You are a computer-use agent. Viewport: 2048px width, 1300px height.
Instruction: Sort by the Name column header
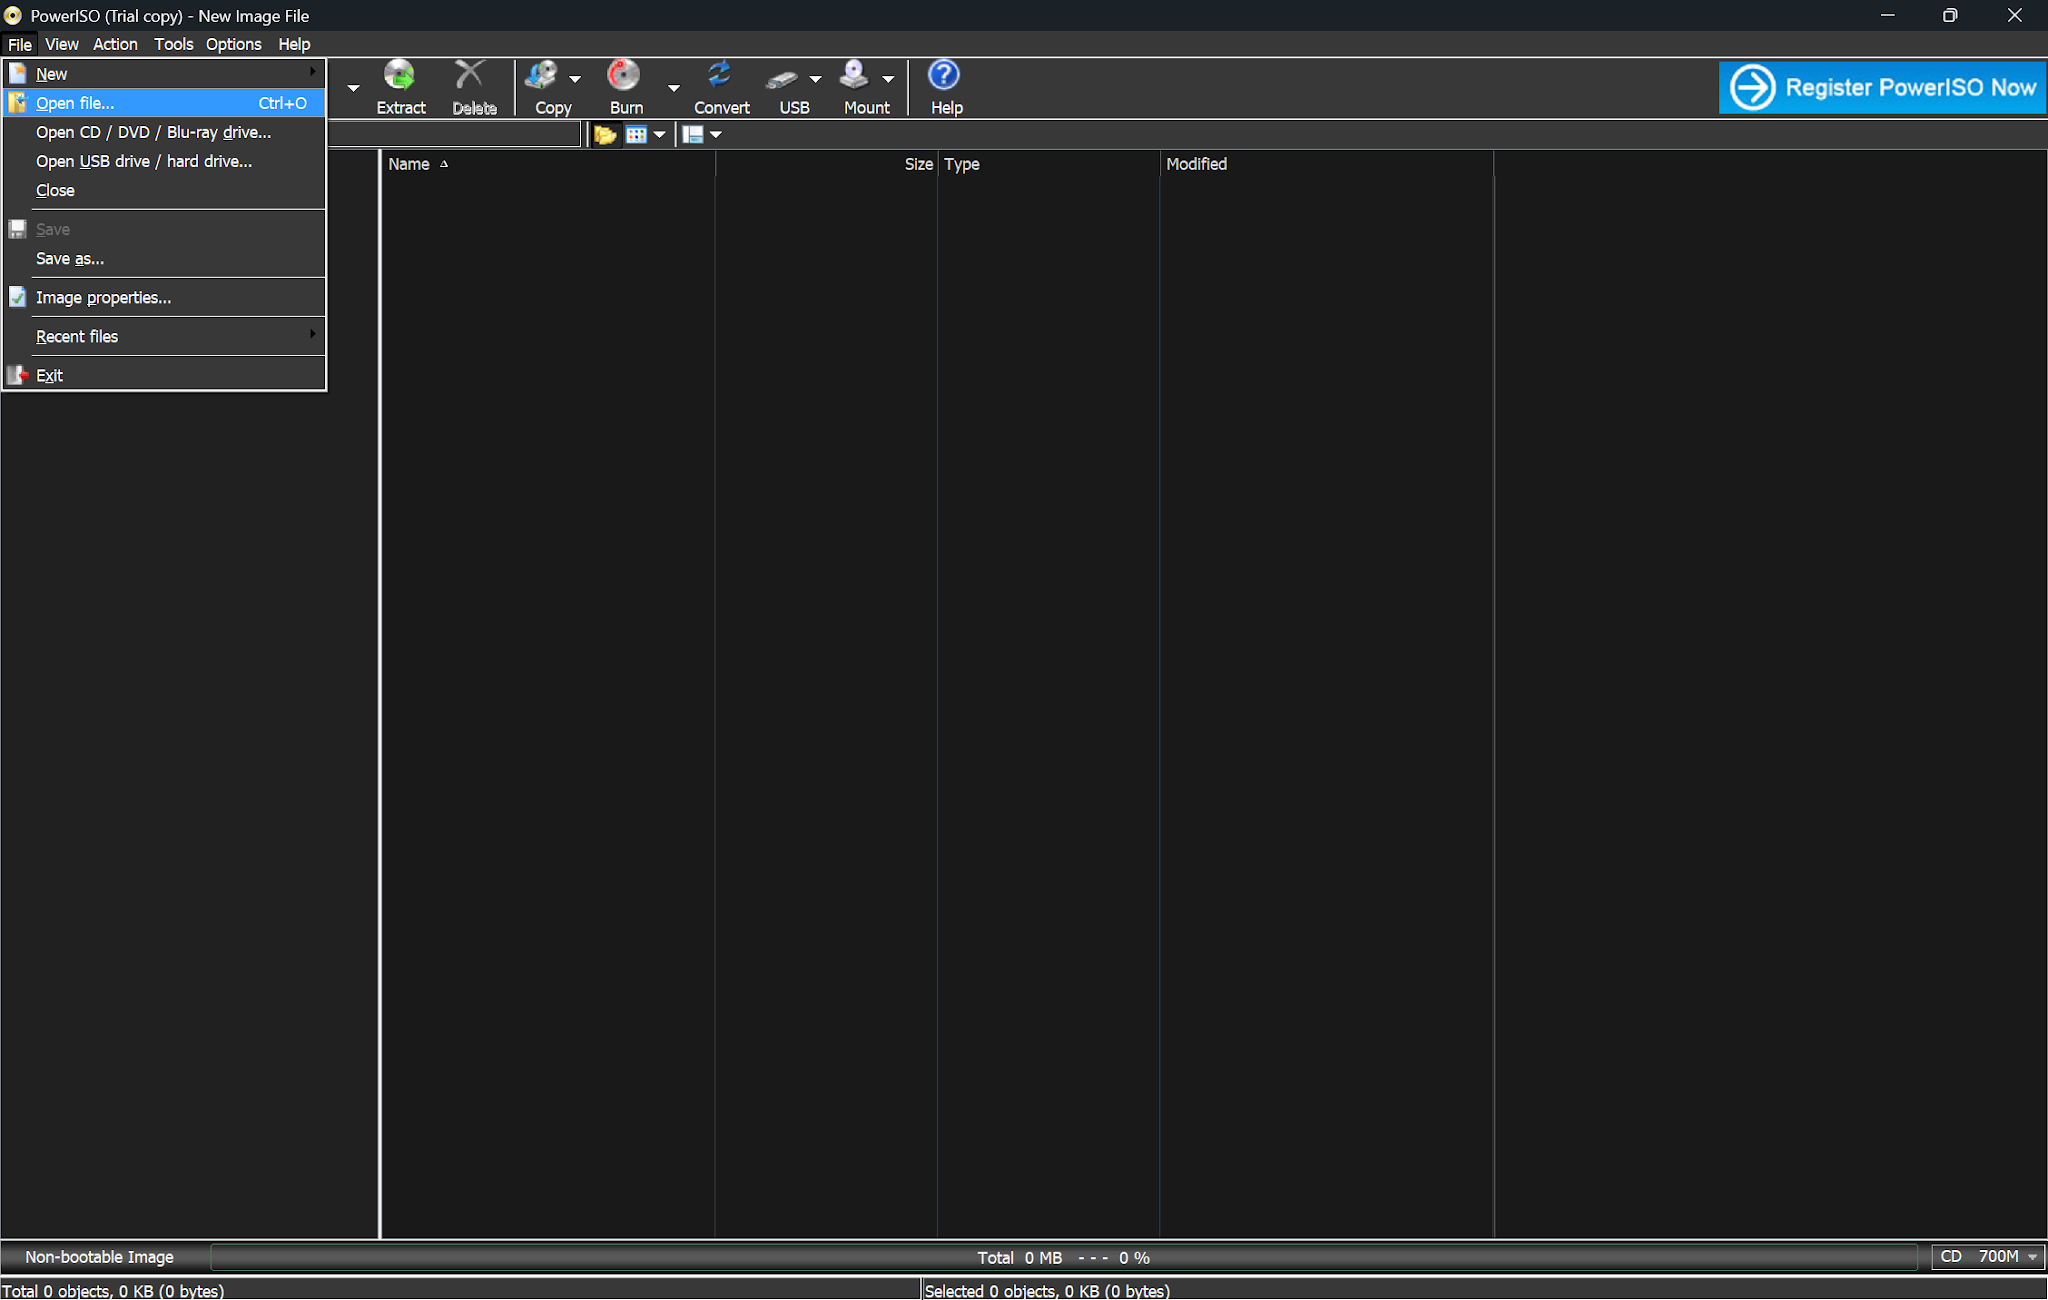pyautogui.click(x=548, y=164)
